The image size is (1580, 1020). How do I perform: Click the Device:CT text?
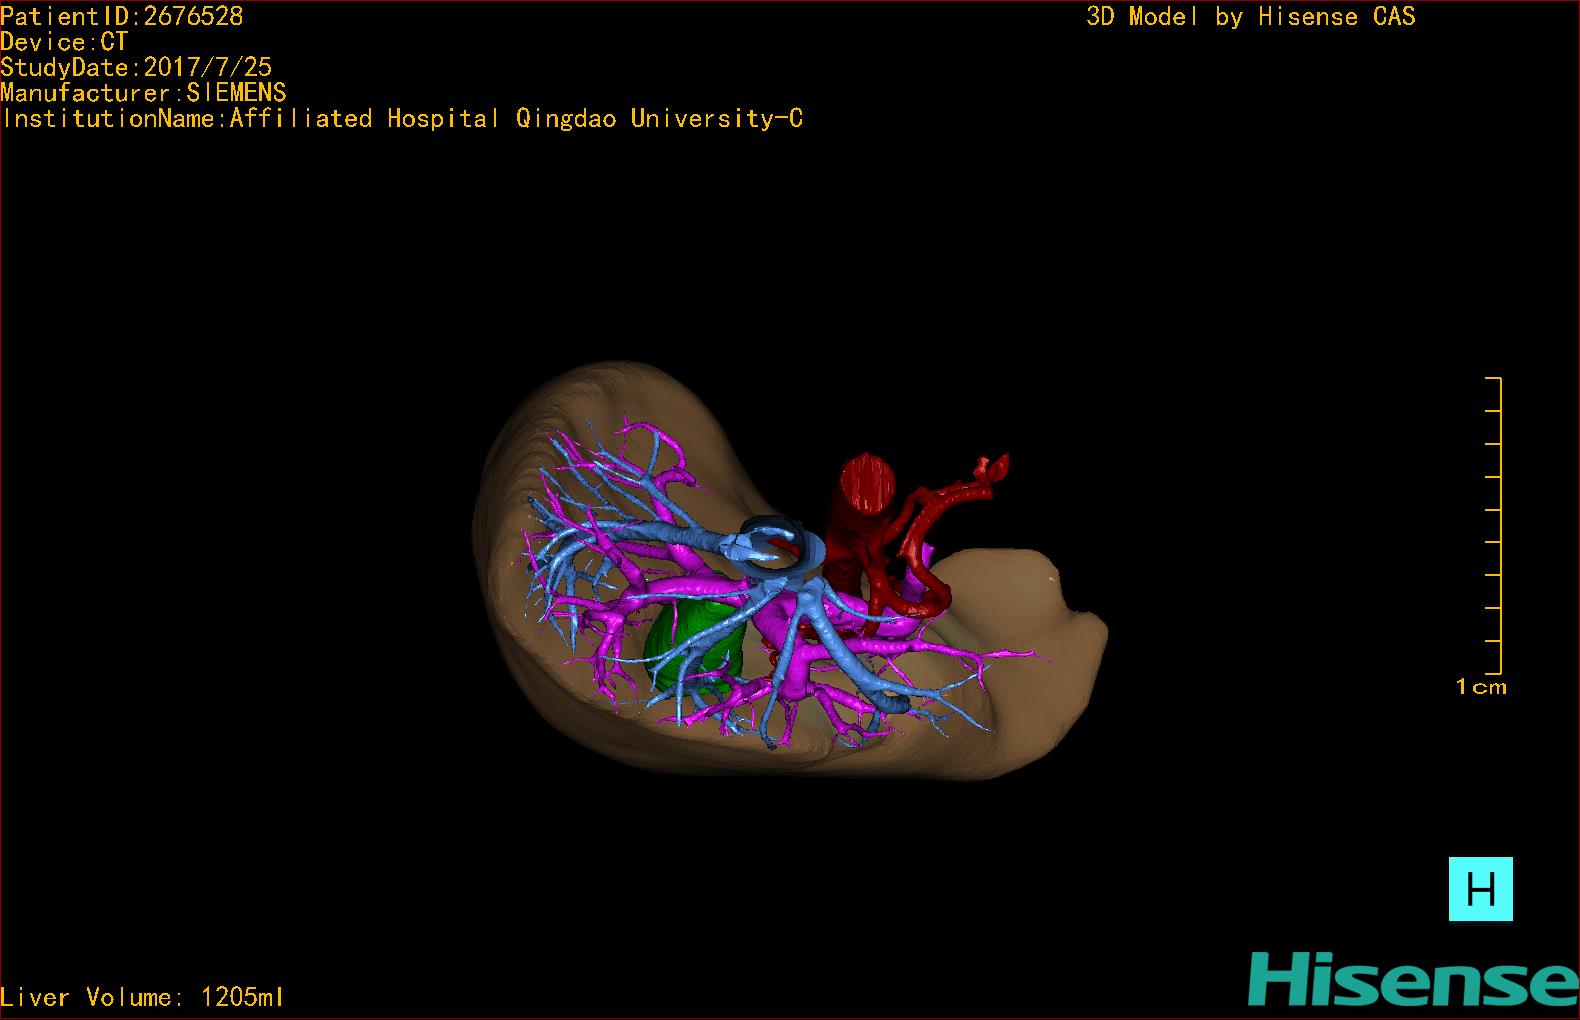tap(64, 42)
